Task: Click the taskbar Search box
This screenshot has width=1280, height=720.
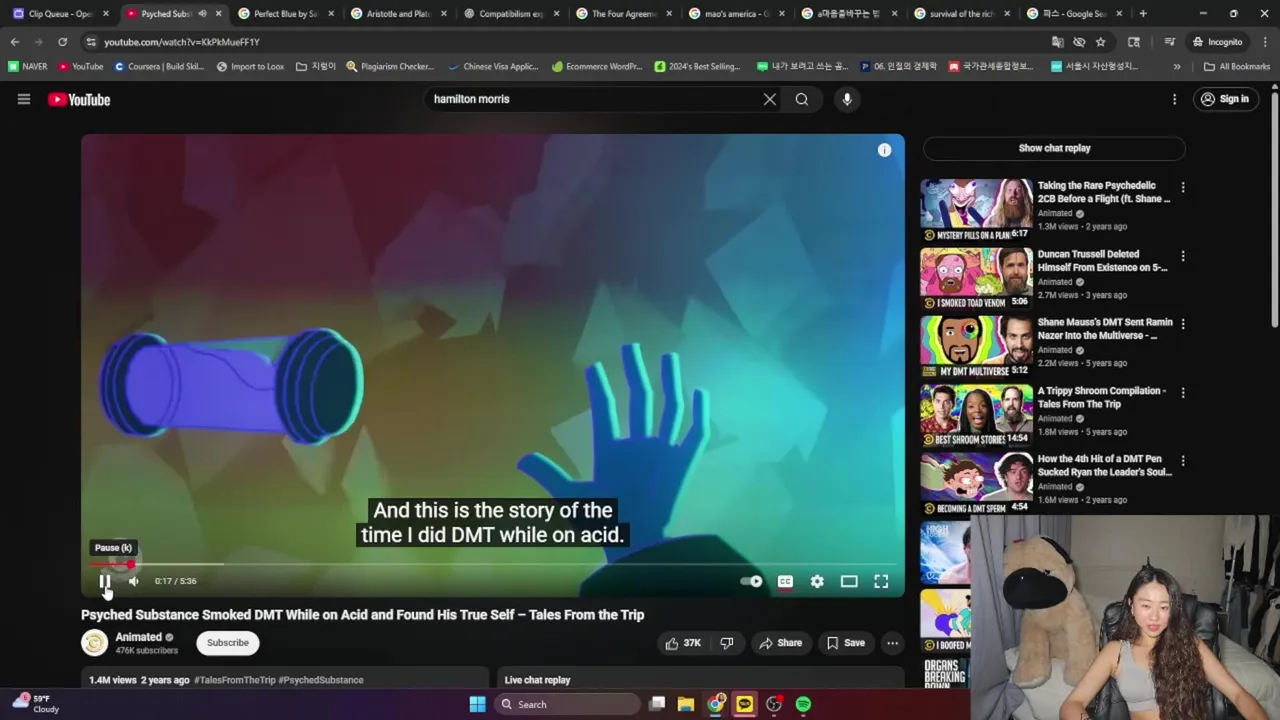Action: pos(568,704)
